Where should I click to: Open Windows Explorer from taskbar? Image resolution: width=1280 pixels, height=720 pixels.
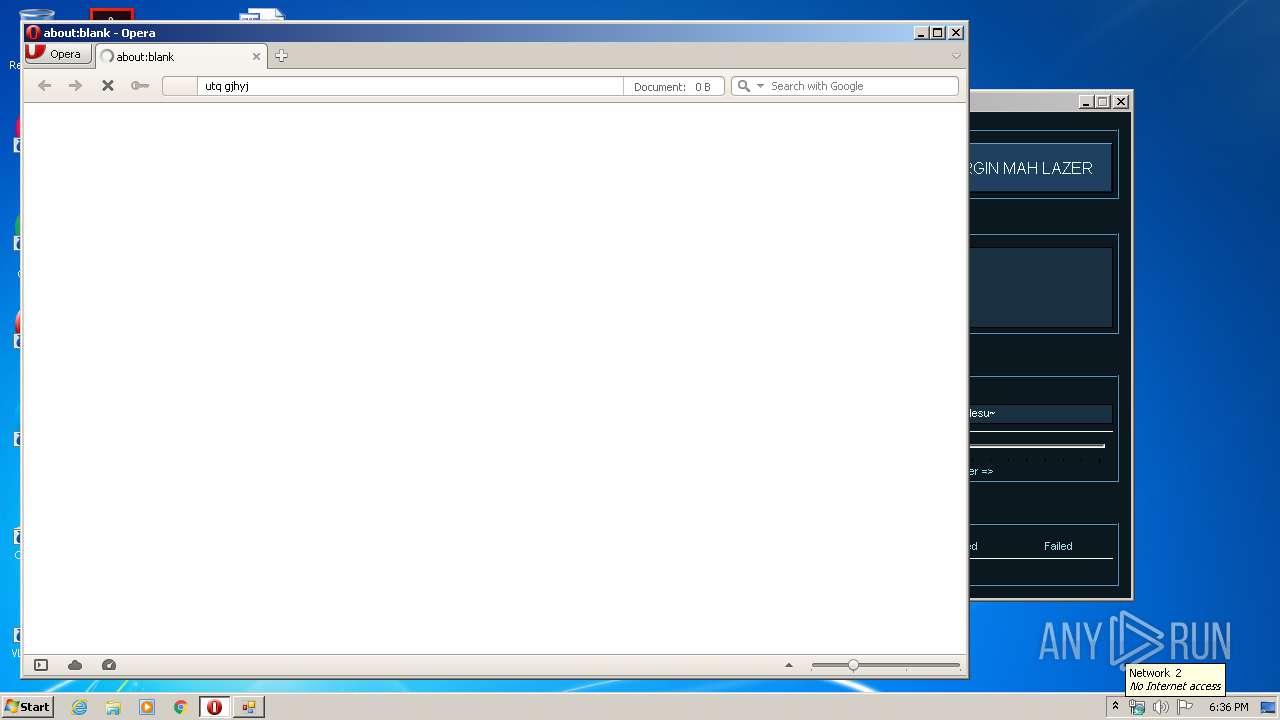(113, 707)
